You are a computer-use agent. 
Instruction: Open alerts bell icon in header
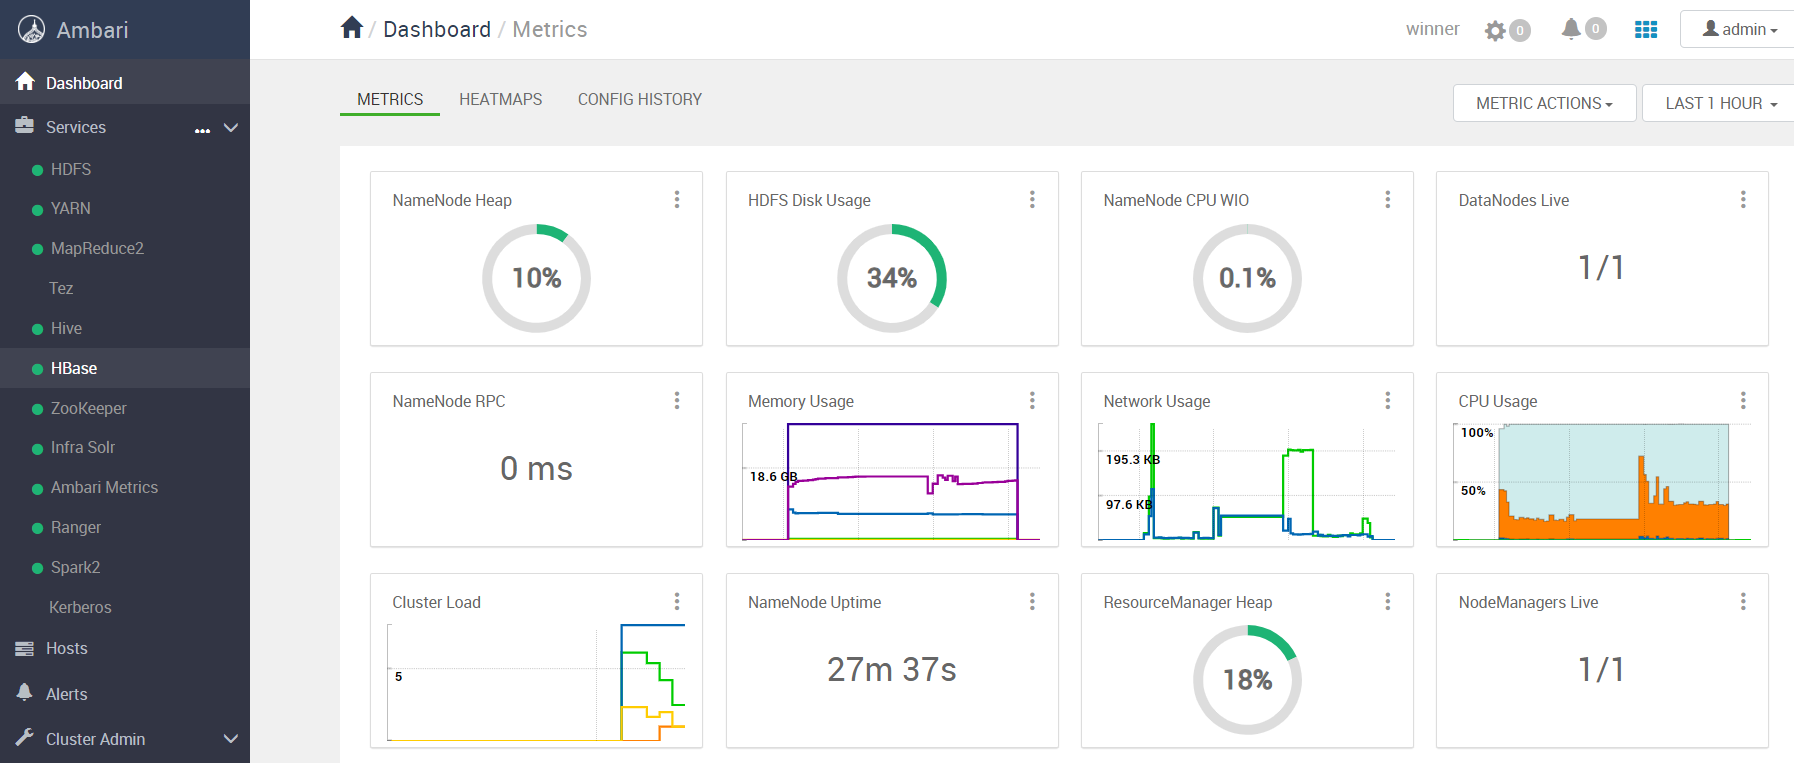pos(1571,29)
